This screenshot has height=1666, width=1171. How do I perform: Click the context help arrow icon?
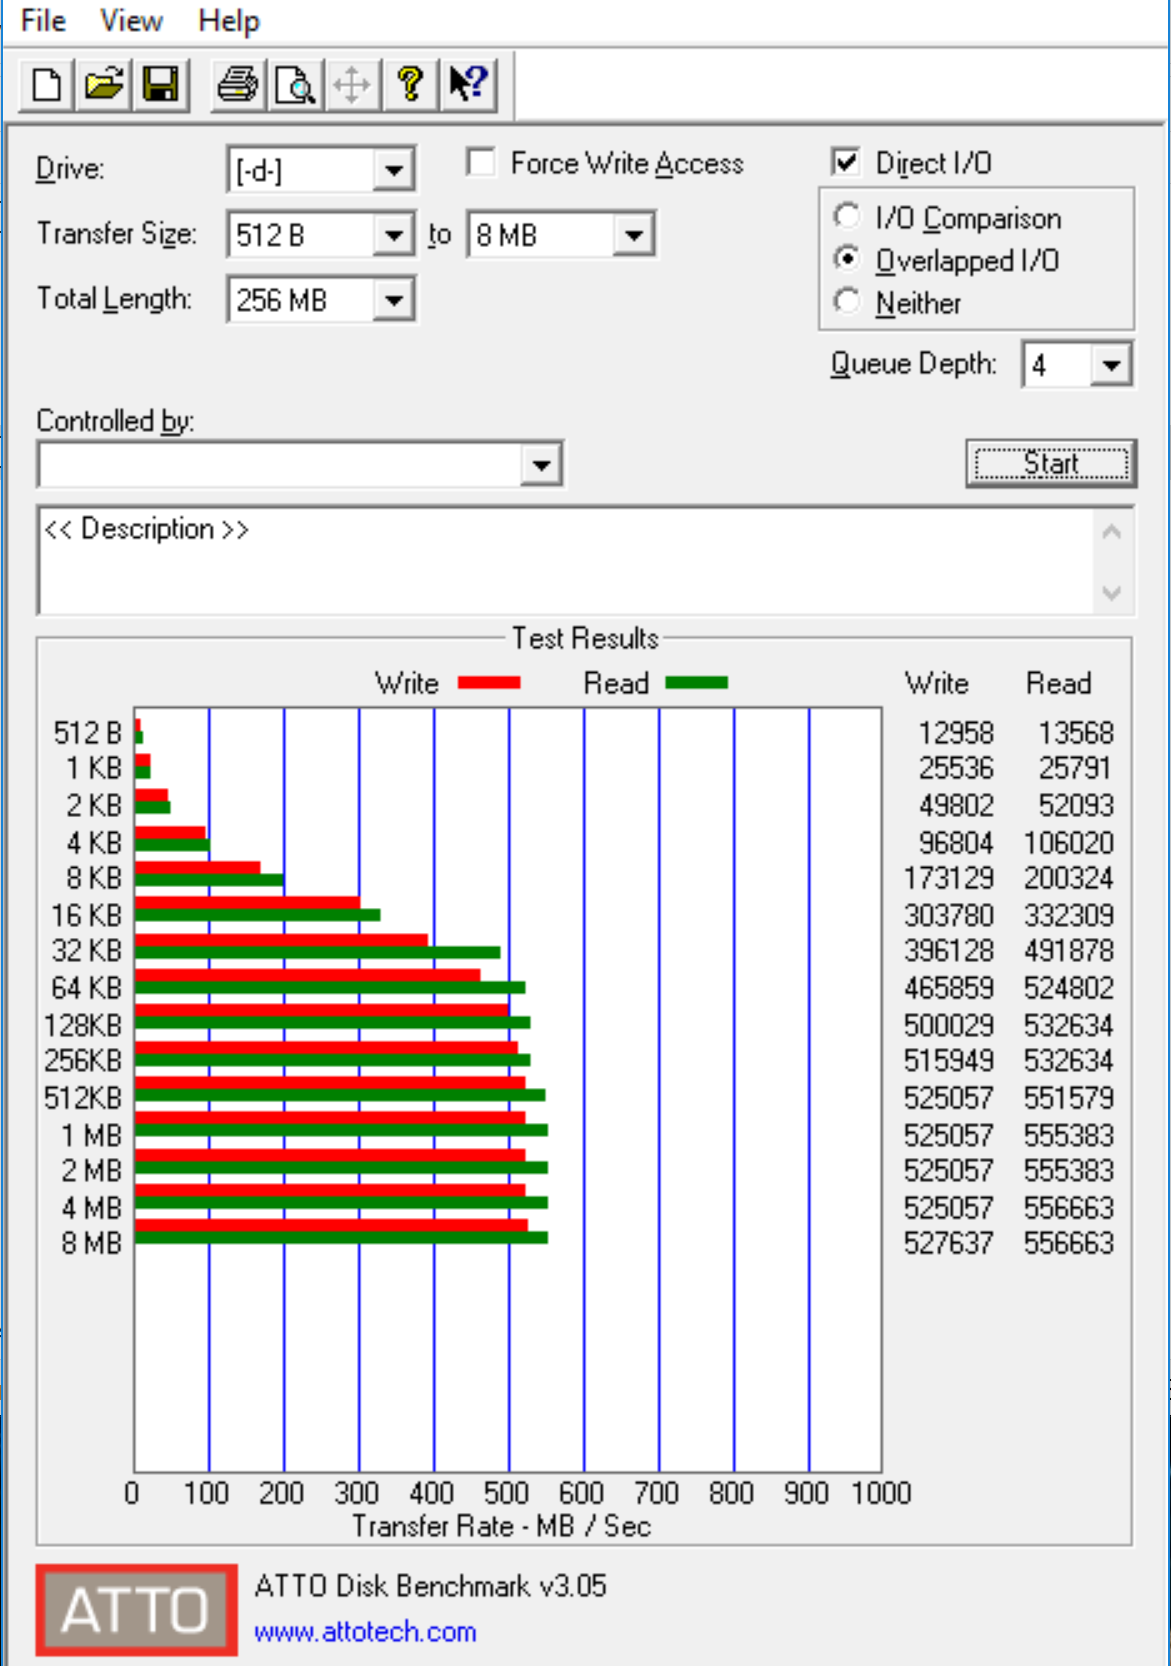coord(467,84)
